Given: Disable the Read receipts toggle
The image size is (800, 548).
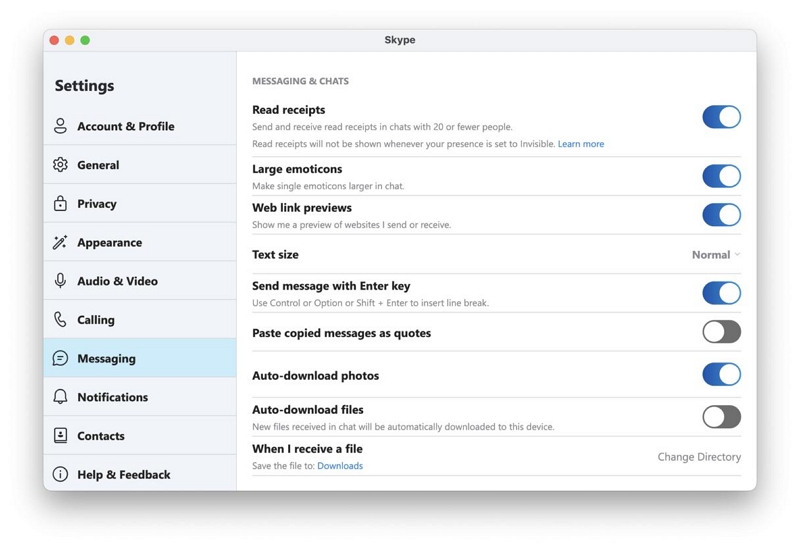Looking at the screenshot, I should tap(721, 117).
